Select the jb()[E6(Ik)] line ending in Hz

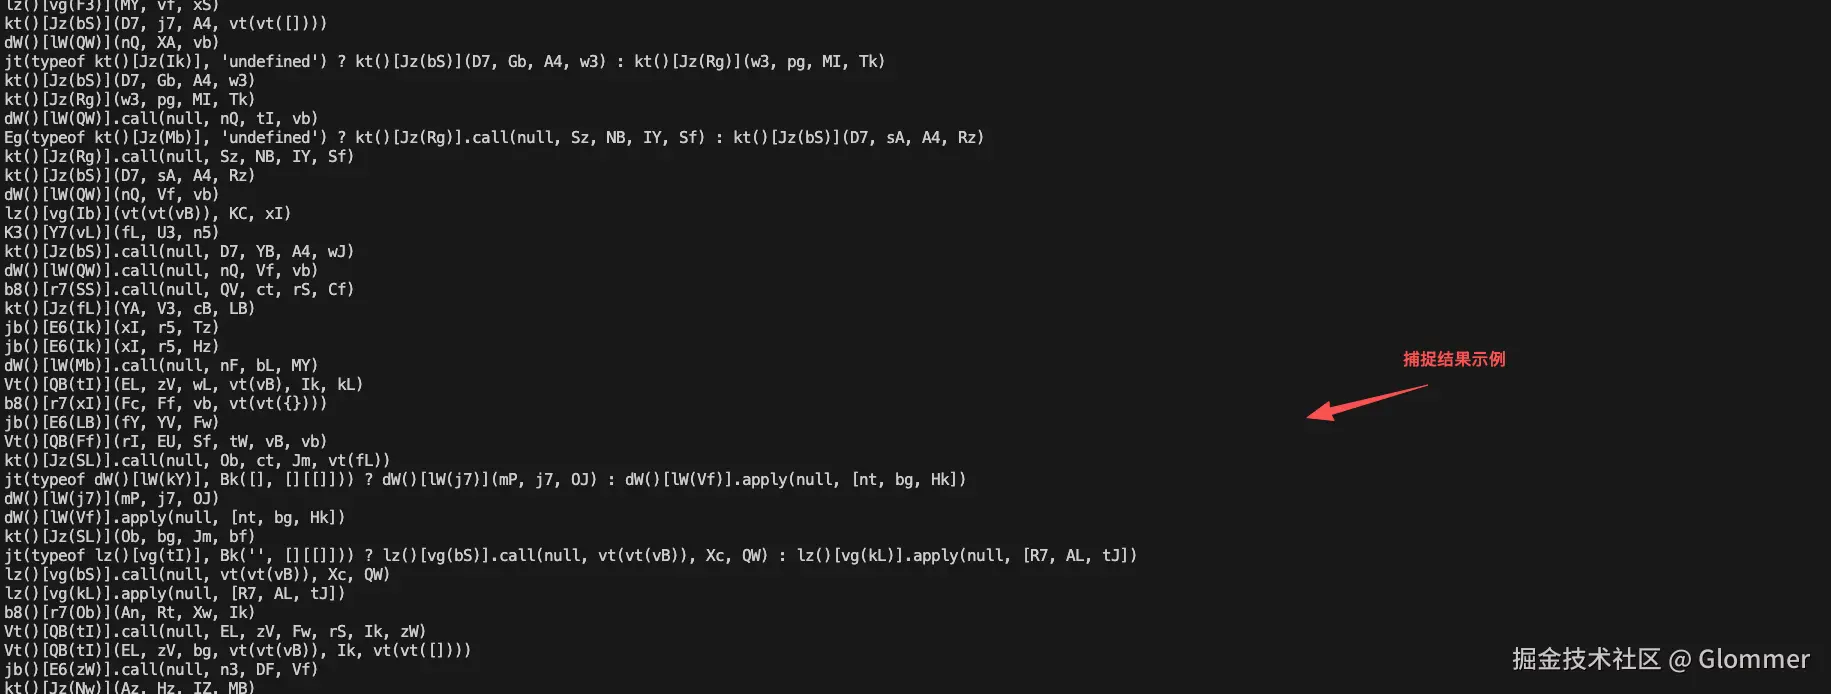click(x=111, y=346)
